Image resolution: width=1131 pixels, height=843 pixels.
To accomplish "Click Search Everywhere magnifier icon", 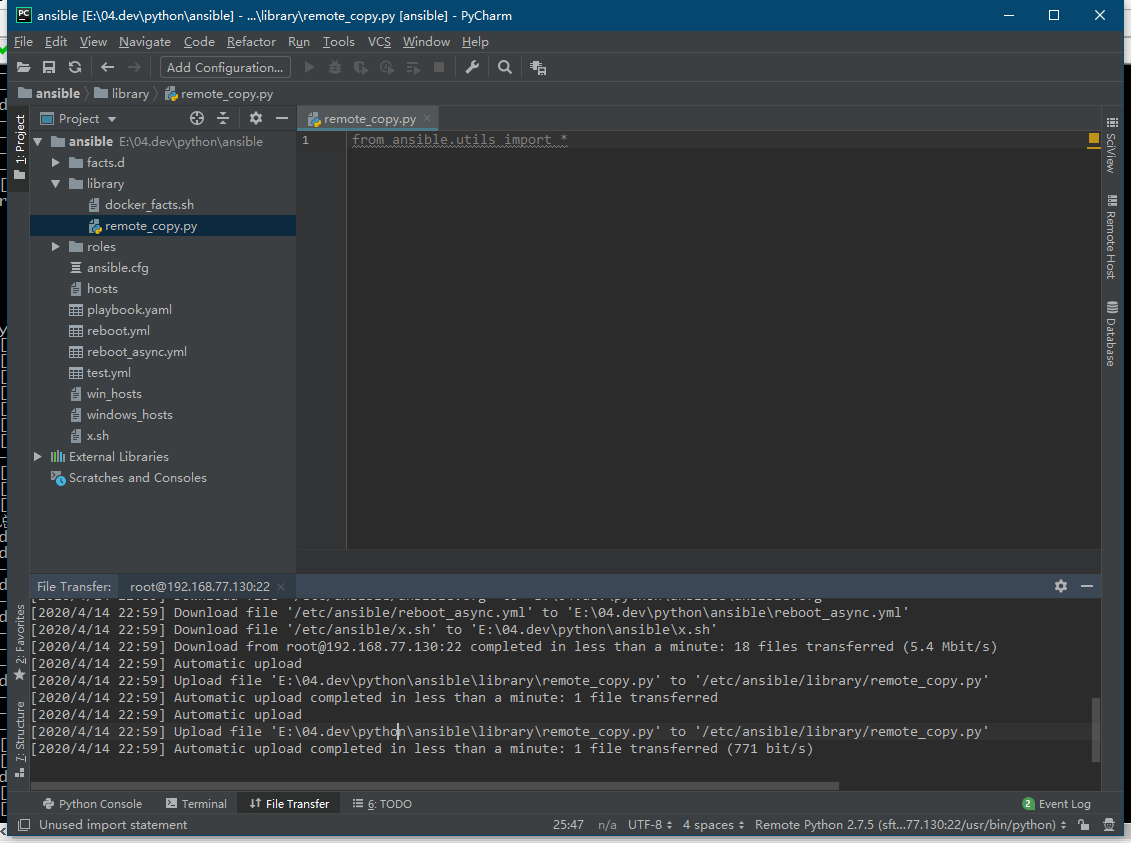I will coord(504,67).
